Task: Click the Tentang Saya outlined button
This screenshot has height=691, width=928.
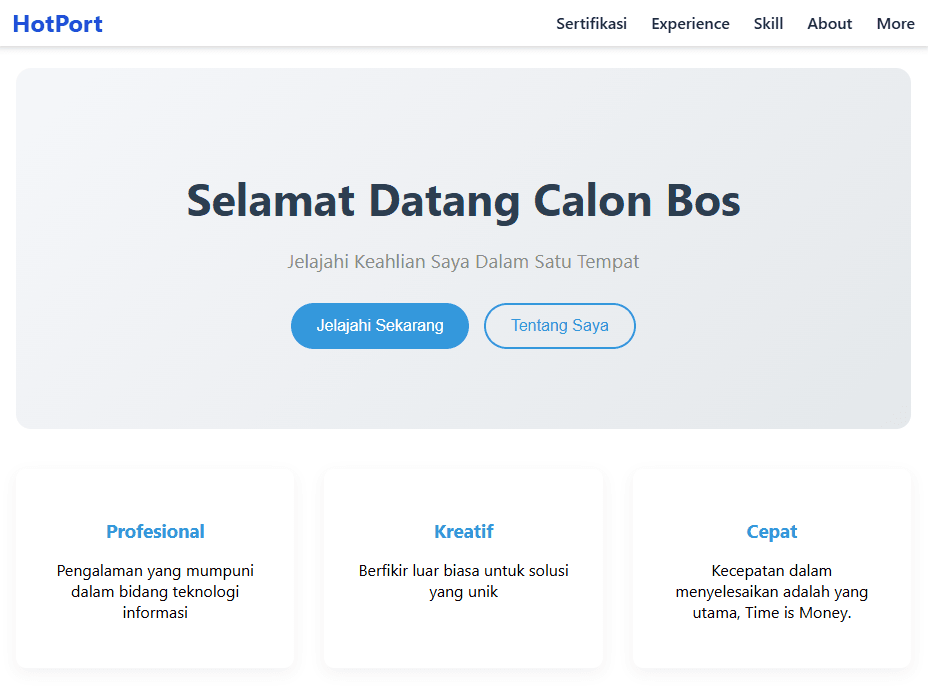Action: pyautogui.click(x=559, y=326)
